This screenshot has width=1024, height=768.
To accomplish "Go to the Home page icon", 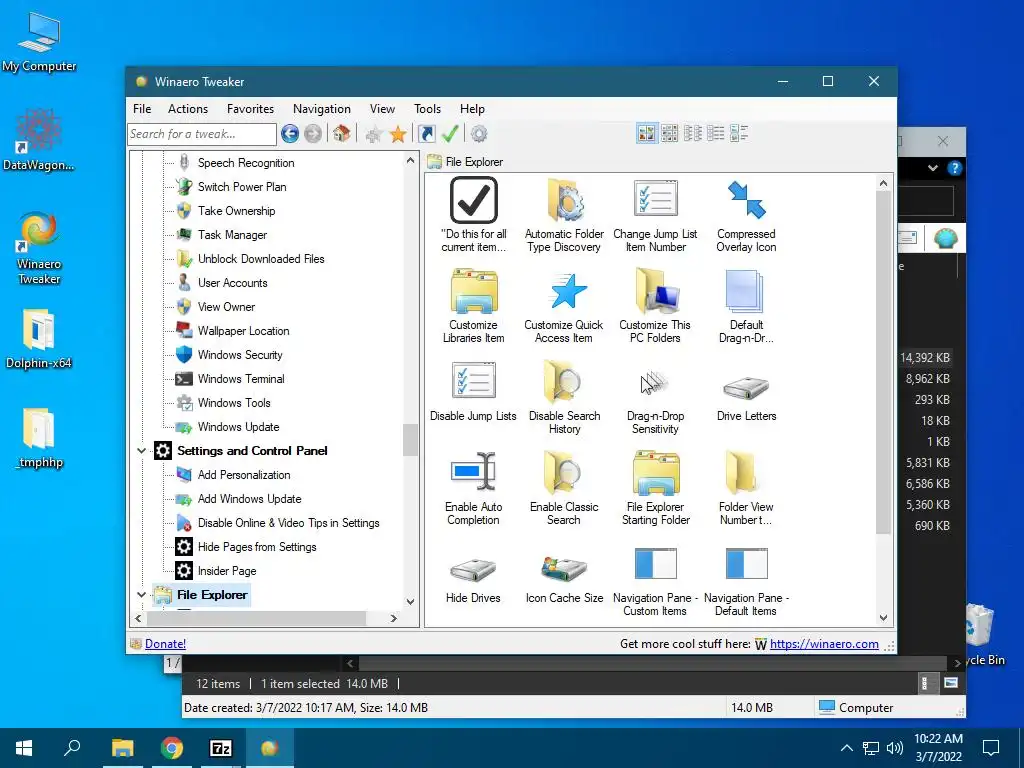I will coord(342,134).
